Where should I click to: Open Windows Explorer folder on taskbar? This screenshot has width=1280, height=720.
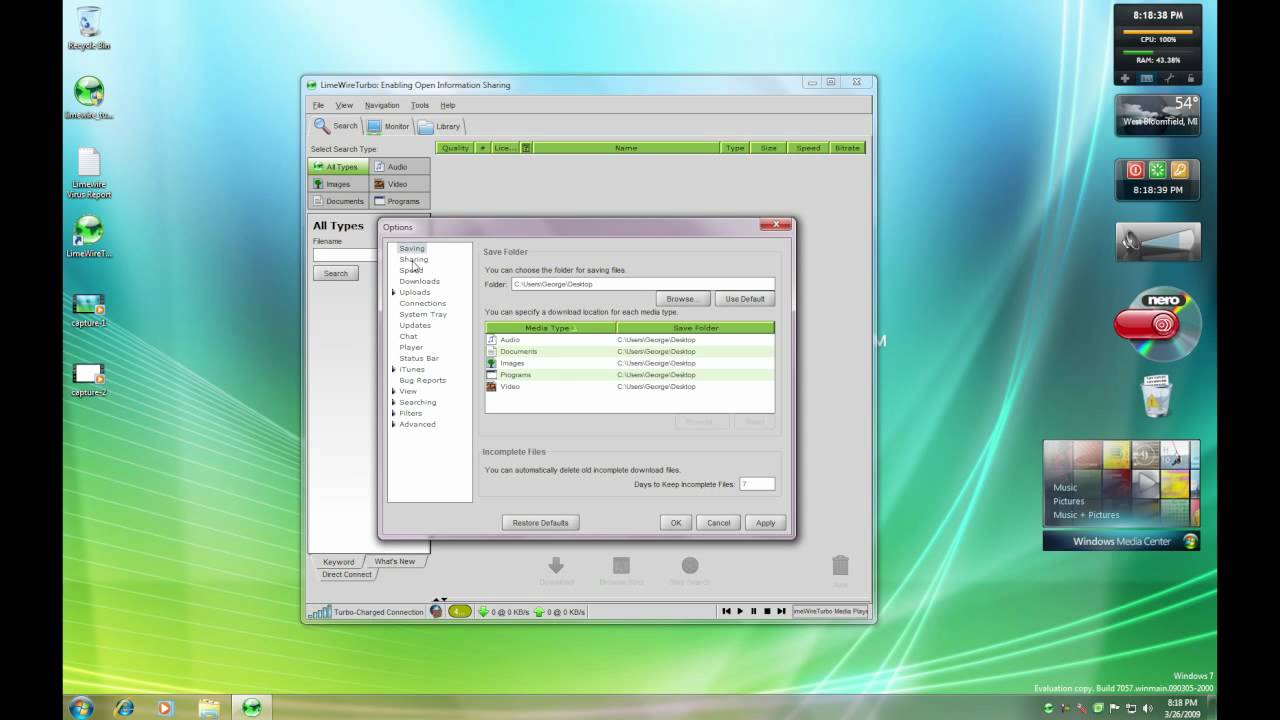coord(209,708)
